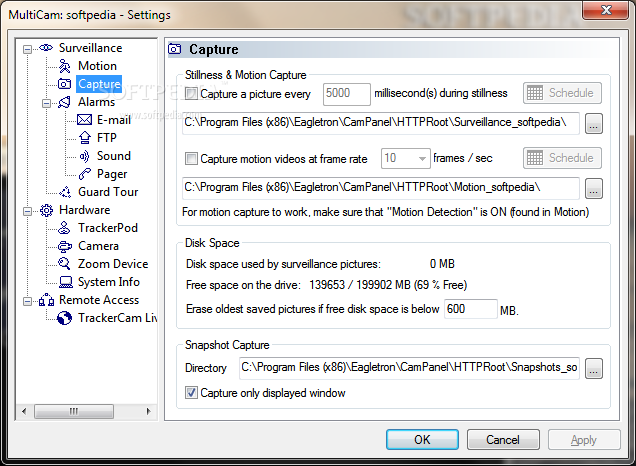Image resolution: width=636 pixels, height=466 pixels.
Task: Select Motion in the settings tree
Action: pos(97,66)
